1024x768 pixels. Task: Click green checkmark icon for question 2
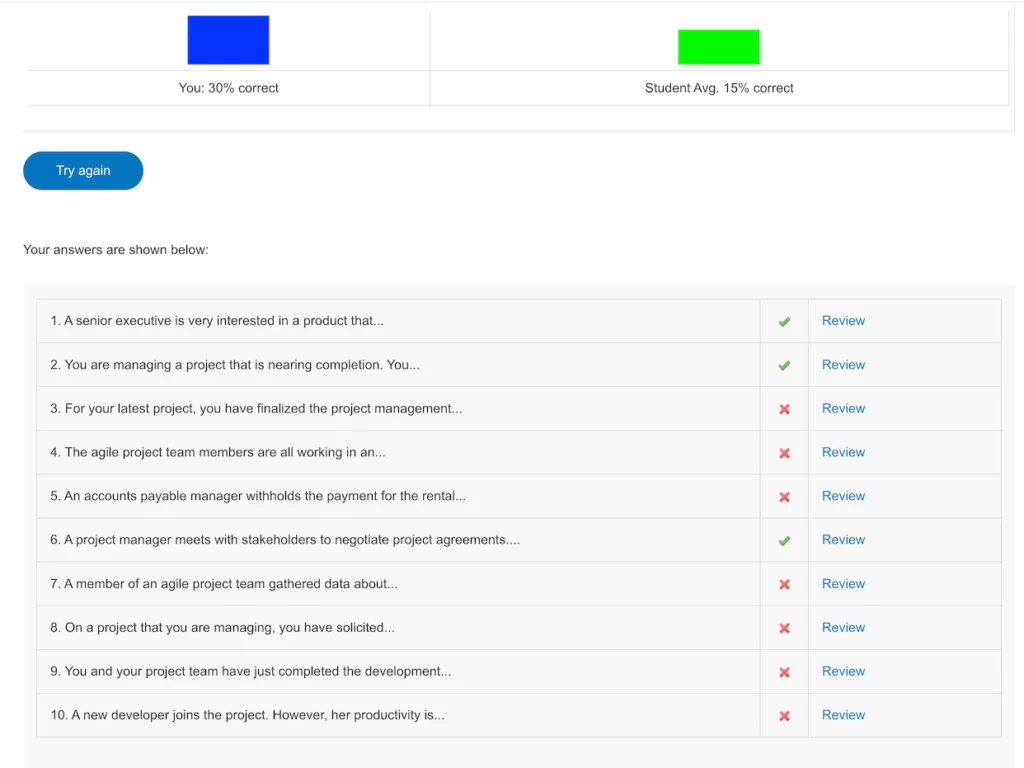[x=784, y=366]
